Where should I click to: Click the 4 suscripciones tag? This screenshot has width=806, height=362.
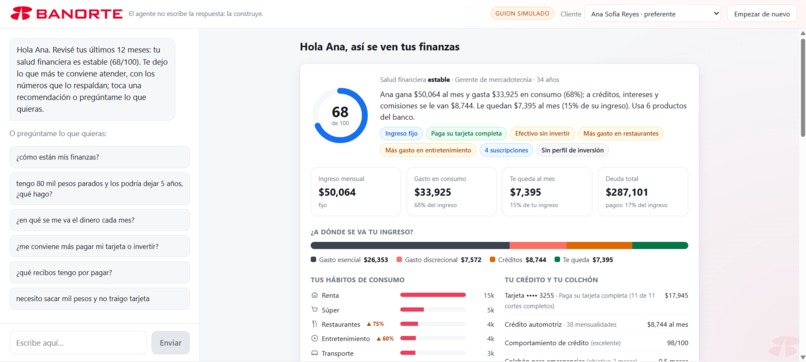pyautogui.click(x=506, y=150)
